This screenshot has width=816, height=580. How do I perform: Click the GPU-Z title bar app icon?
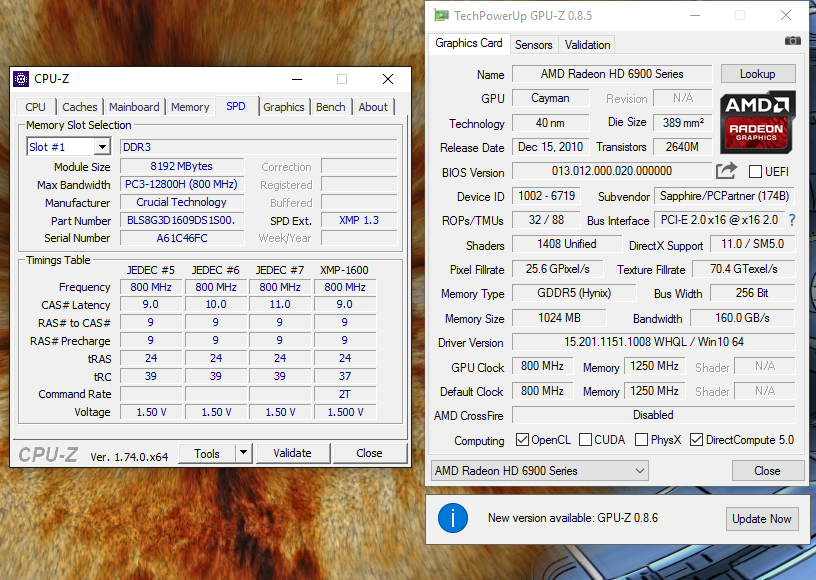click(x=442, y=16)
